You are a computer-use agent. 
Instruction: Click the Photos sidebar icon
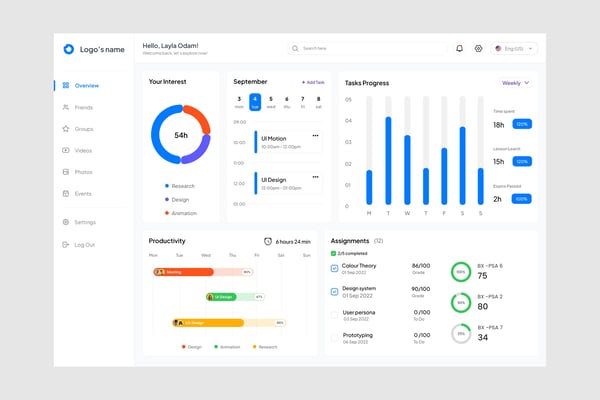66,172
